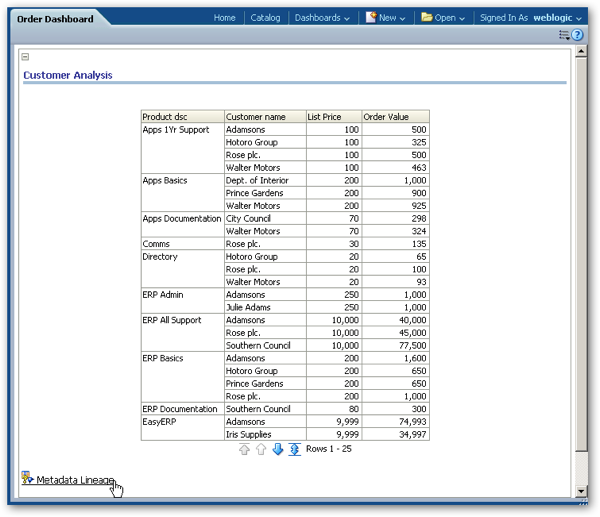Click the 463 order value cell
The width and height of the screenshot is (600, 517).
[396, 167]
